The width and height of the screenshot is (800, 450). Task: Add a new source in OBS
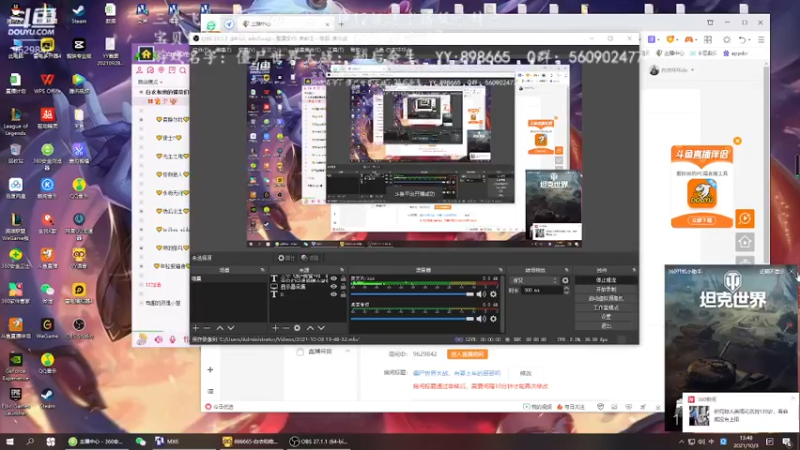[x=275, y=328]
